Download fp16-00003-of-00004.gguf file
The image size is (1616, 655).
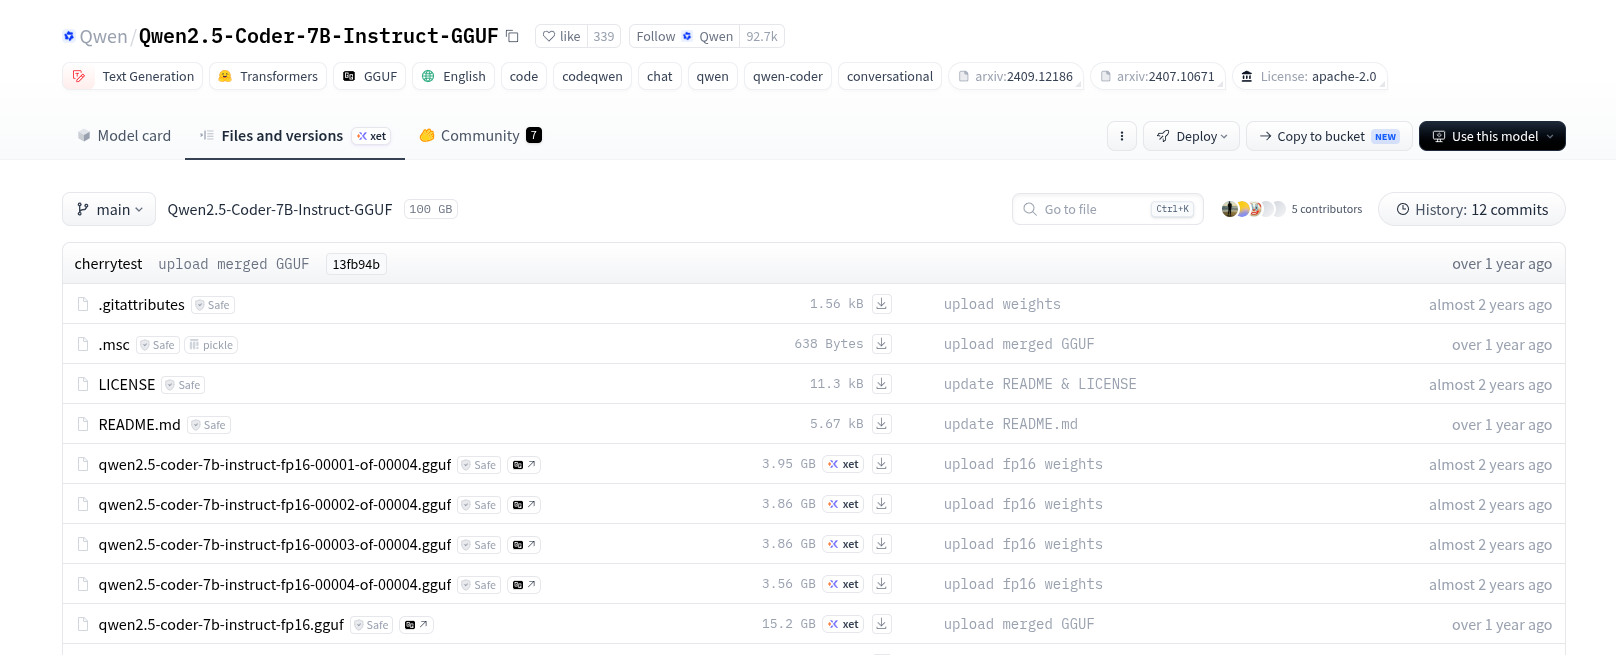(x=881, y=544)
